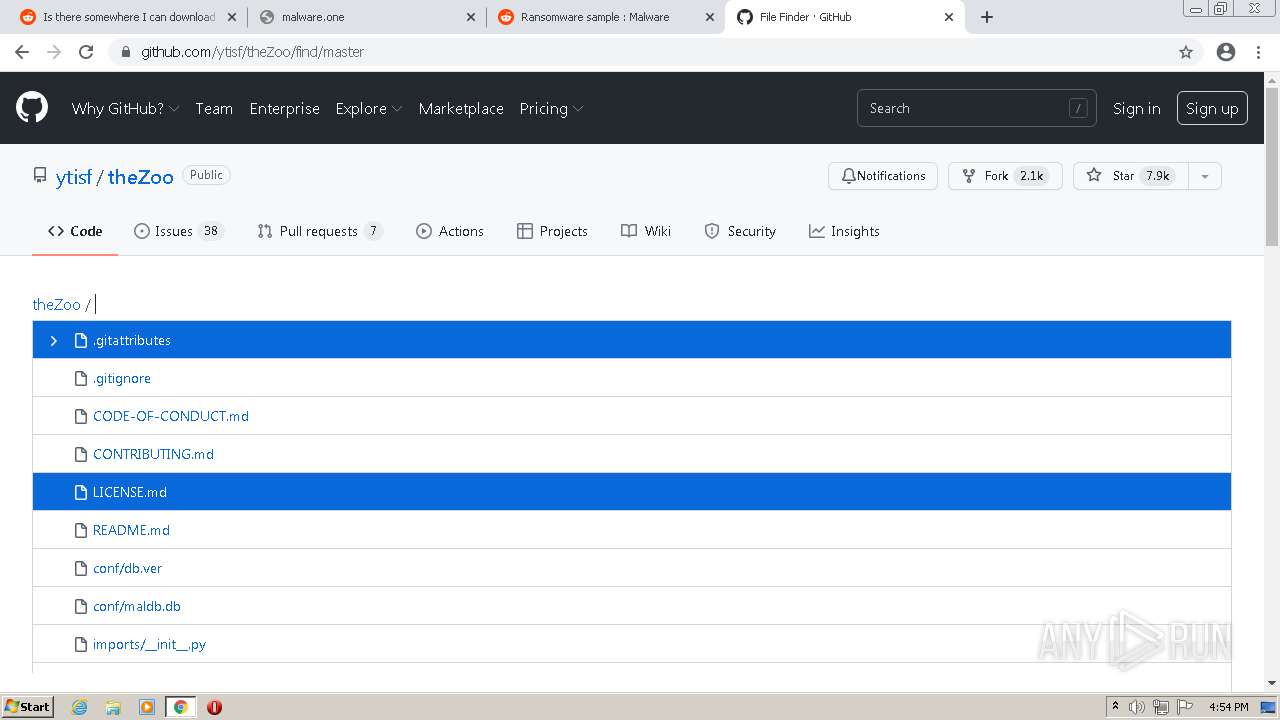The image size is (1280, 720).
Task: Click the Sign up button
Action: (1212, 108)
